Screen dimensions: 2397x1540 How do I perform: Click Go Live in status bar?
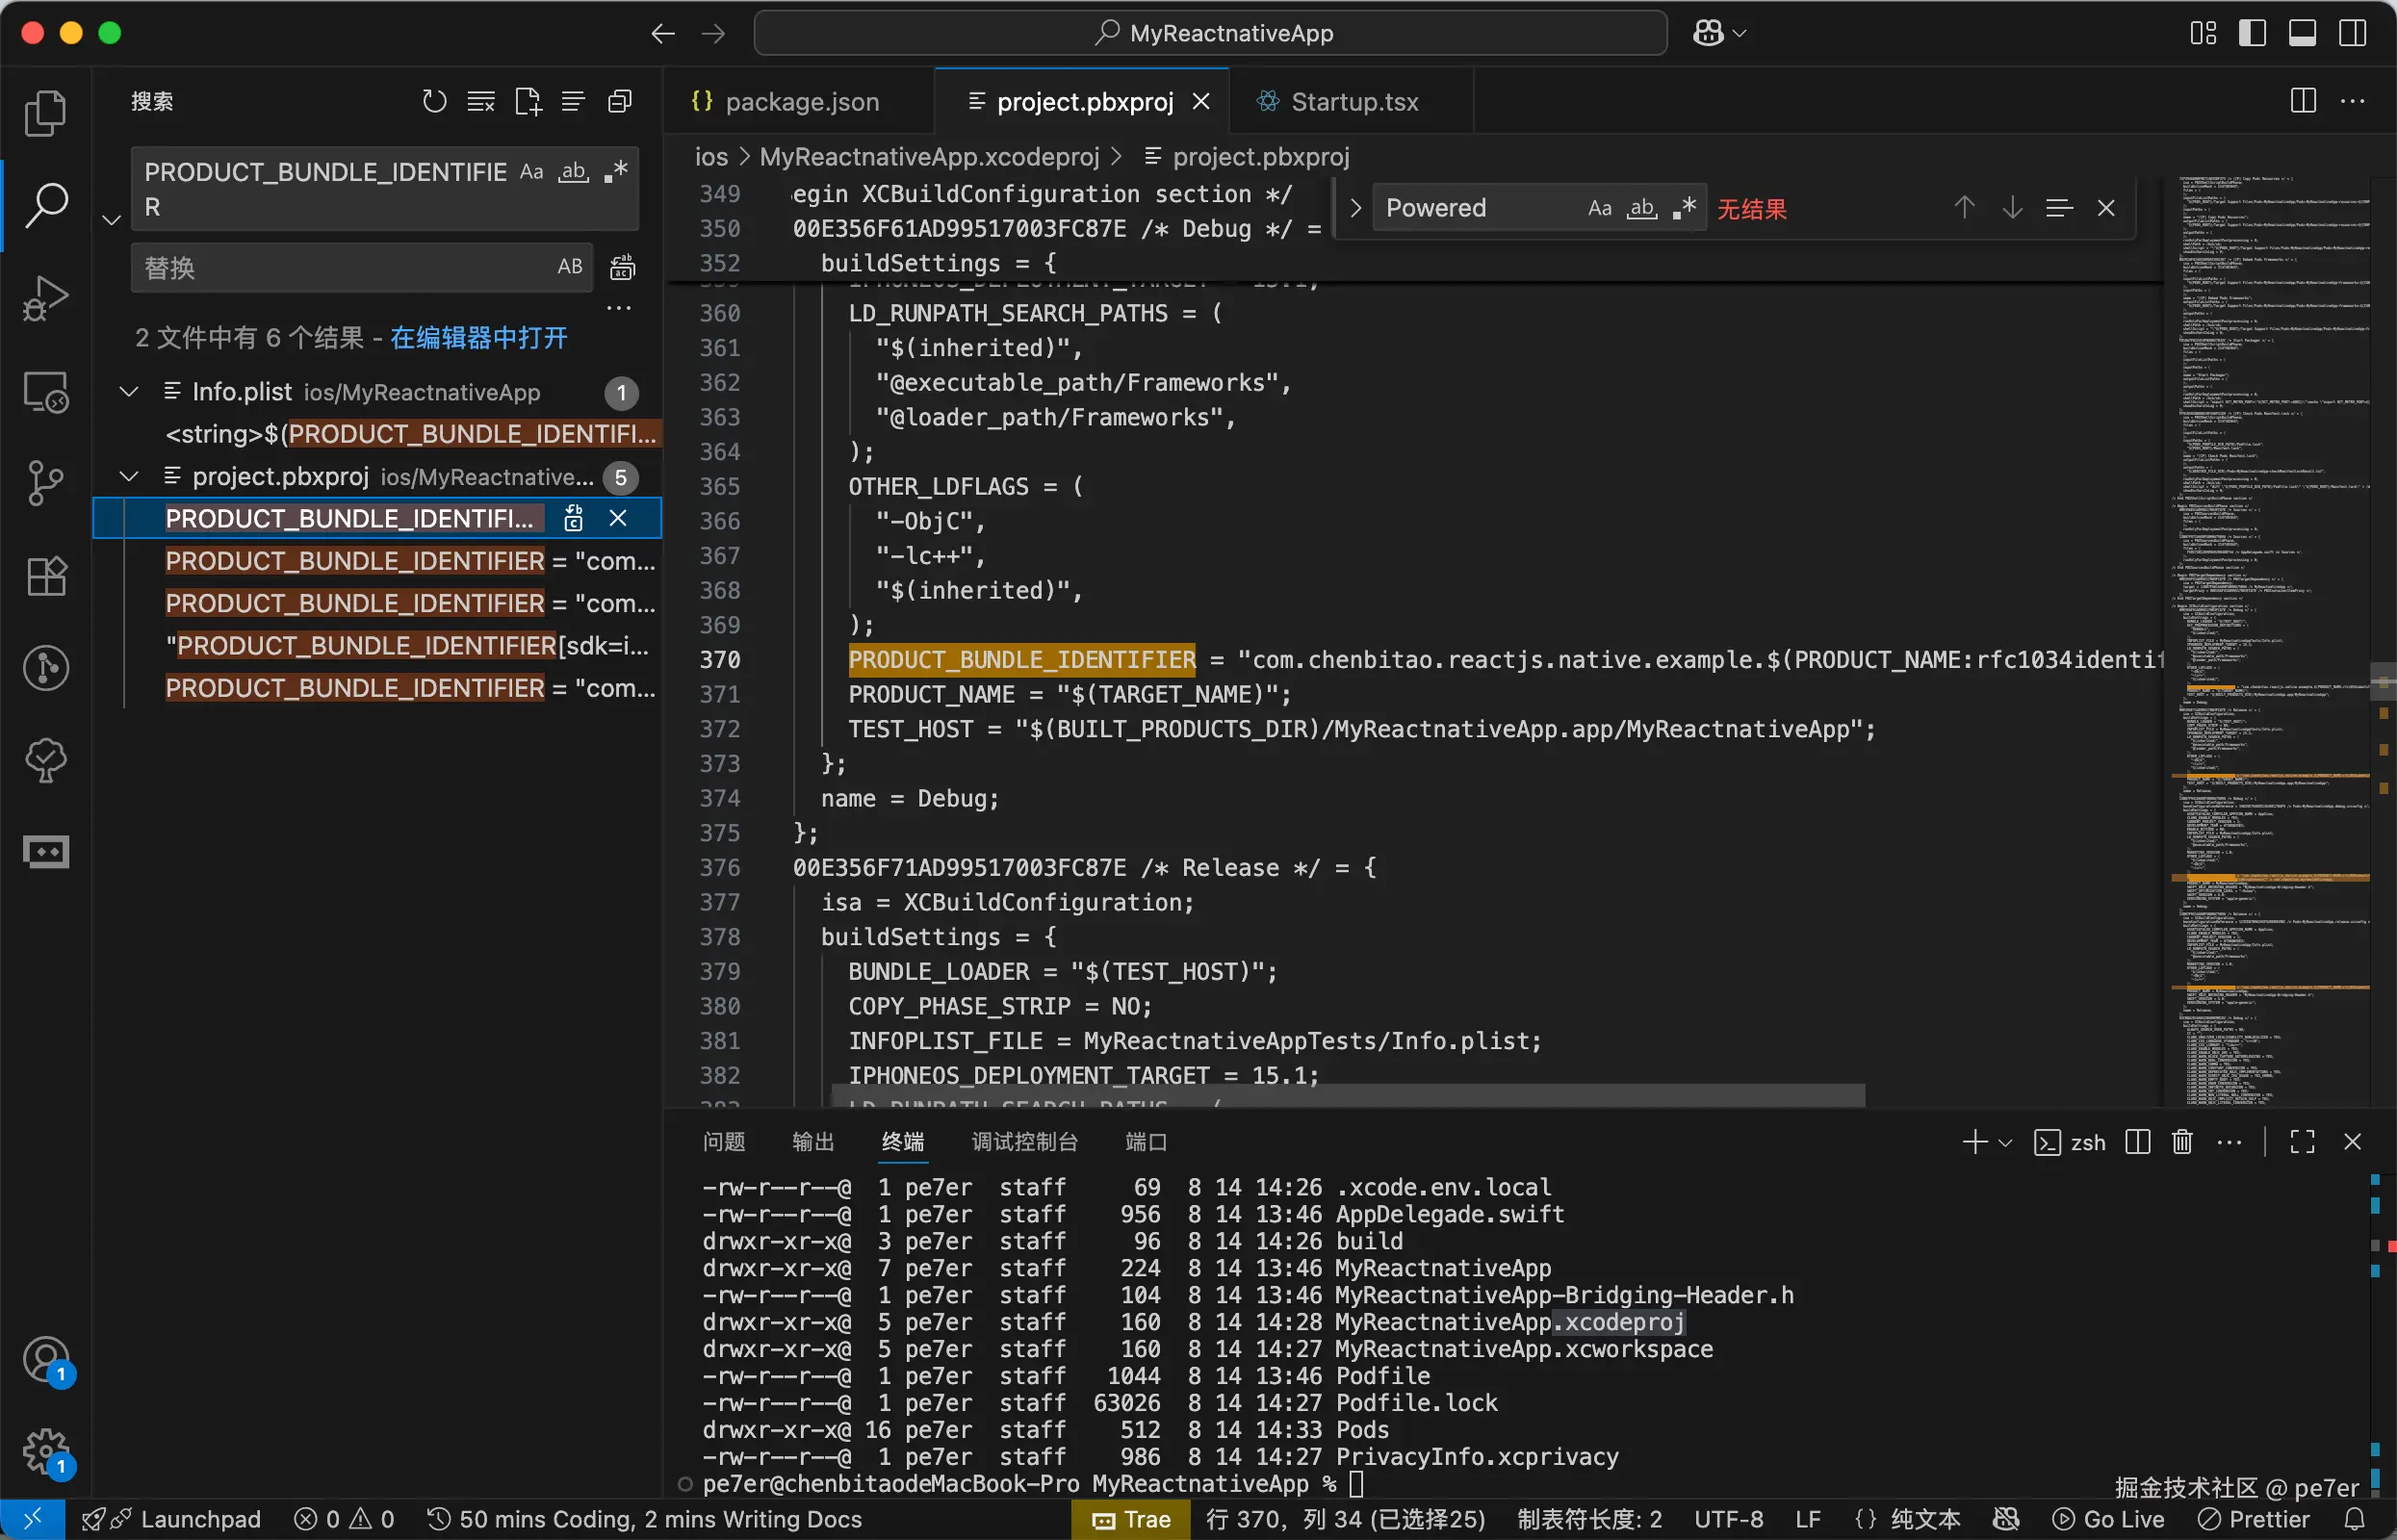coord(2109,1519)
